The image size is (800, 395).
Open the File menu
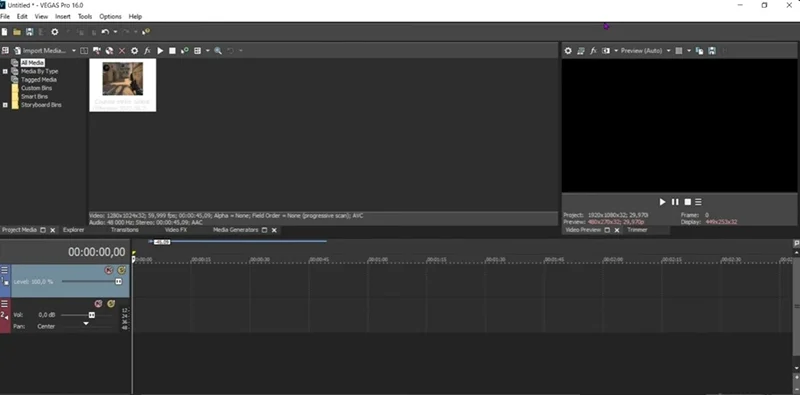[x=5, y=16]
